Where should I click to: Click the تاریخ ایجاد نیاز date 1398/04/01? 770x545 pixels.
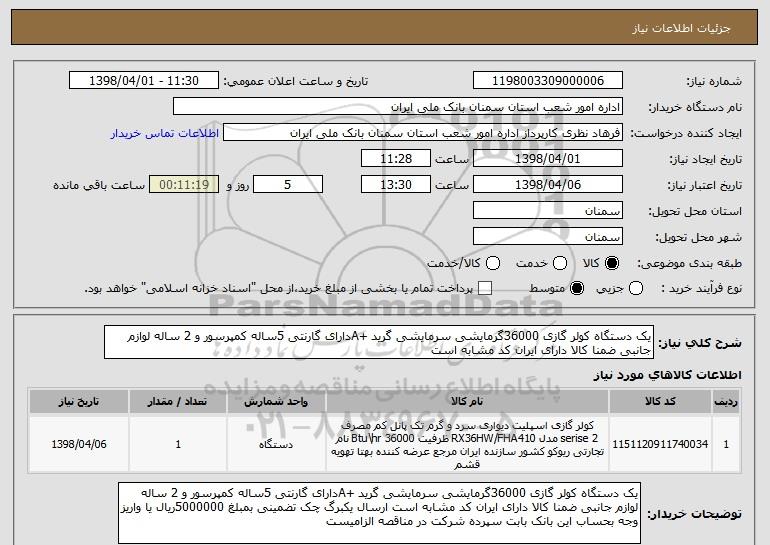(548, 159)
